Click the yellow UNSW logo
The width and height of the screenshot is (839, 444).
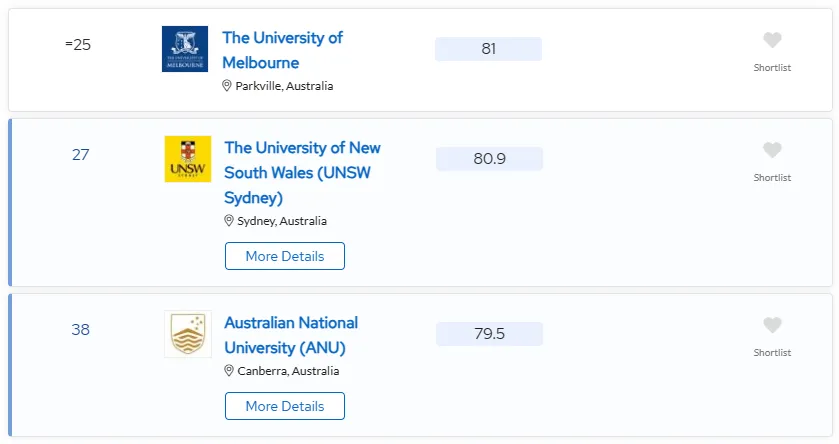coord(188,159)
